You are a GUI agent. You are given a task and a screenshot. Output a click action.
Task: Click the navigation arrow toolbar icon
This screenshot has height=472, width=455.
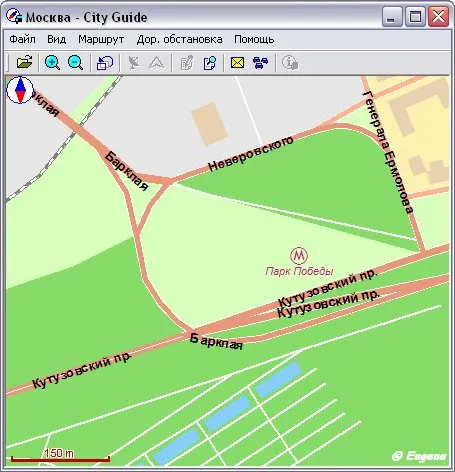[x=157, y=62]
